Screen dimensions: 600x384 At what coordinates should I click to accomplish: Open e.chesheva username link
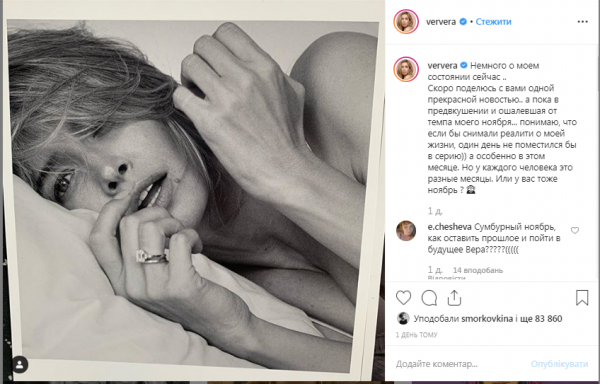click(x=449, y=227)
